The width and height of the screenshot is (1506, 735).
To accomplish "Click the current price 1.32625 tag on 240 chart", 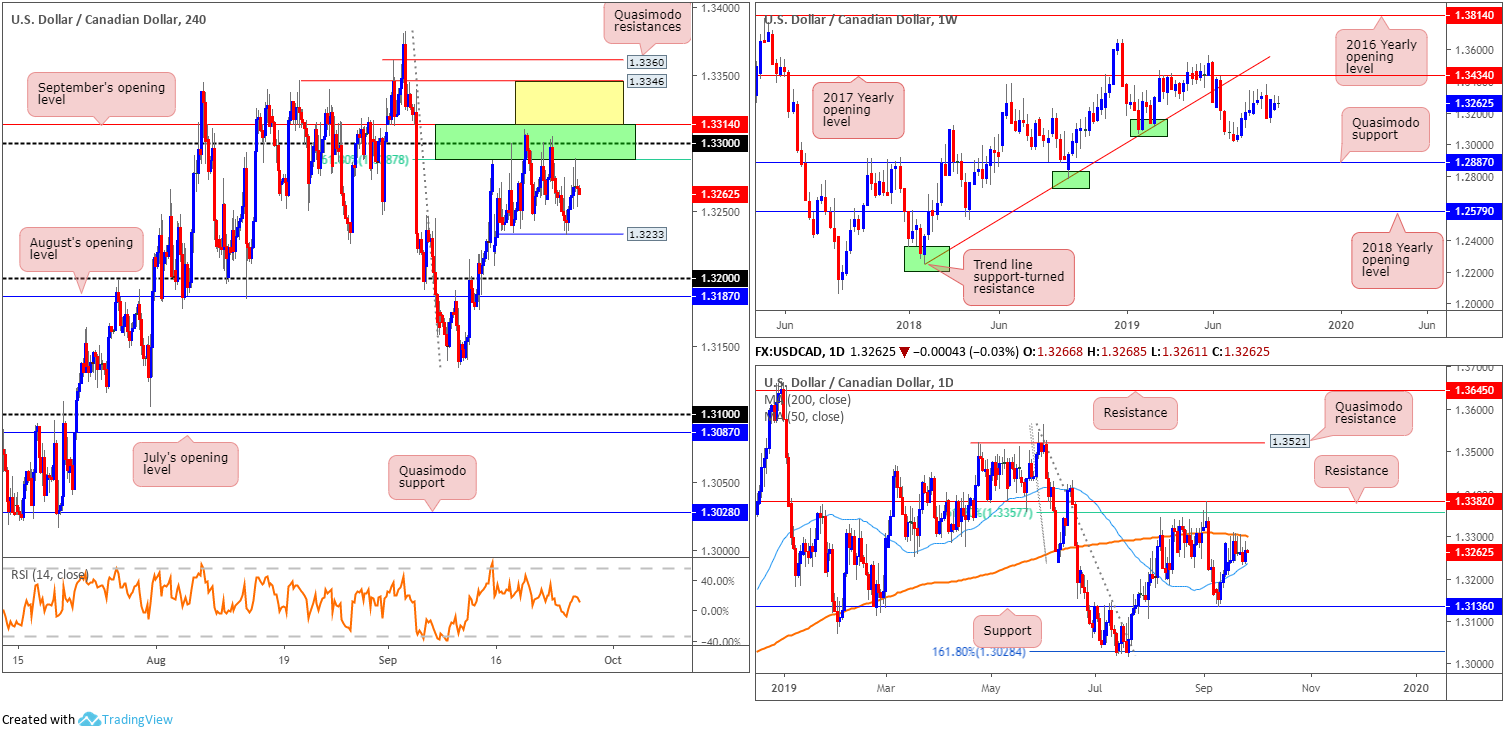I will (x=718, y=194).
